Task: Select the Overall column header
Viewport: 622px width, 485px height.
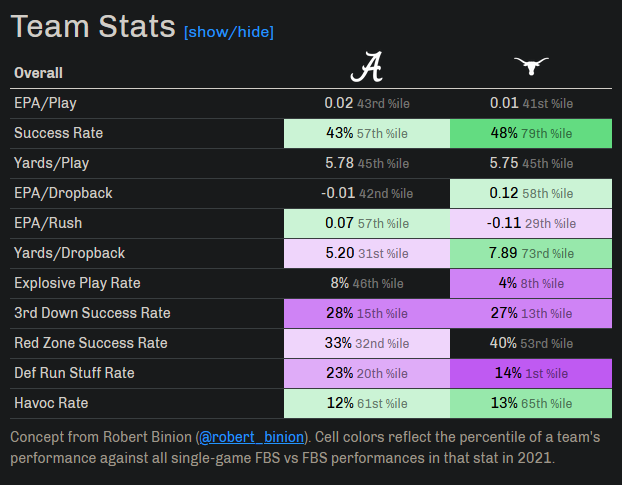Action: coord(38,73)
